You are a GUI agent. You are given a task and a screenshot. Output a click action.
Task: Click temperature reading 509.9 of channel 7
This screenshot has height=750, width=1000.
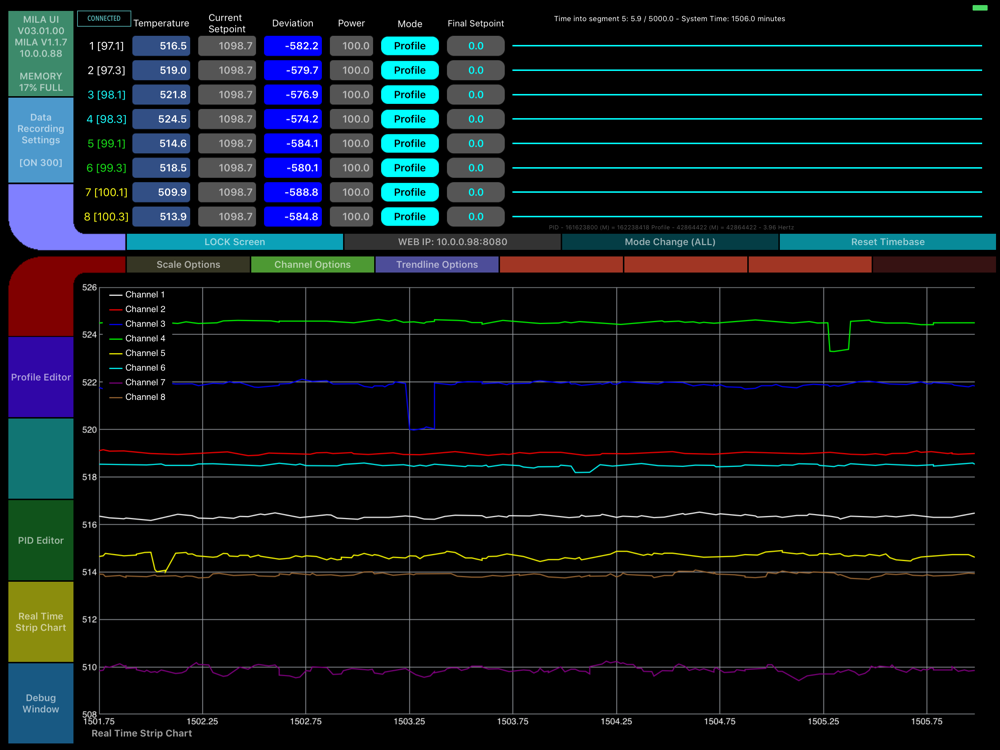click(161, 192)
